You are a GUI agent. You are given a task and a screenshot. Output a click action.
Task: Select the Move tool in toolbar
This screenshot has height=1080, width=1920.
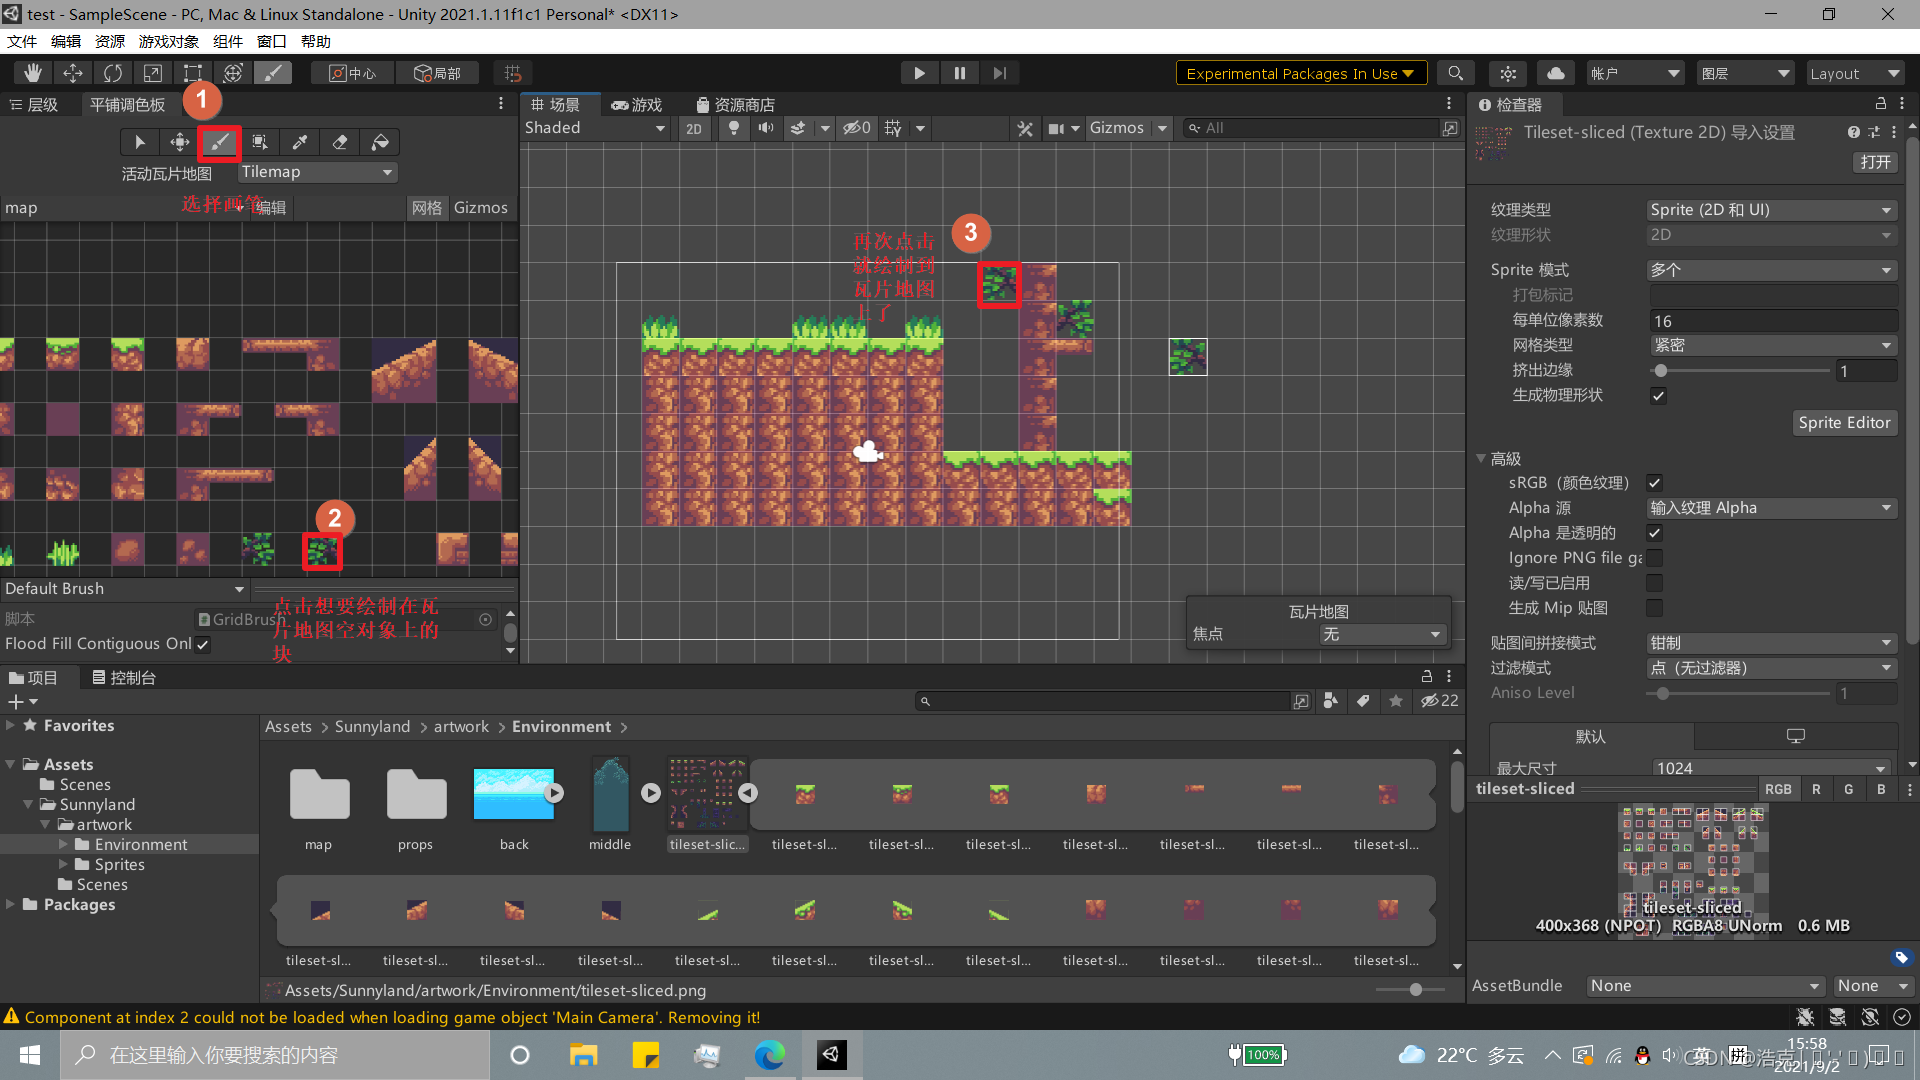point(73,73)
